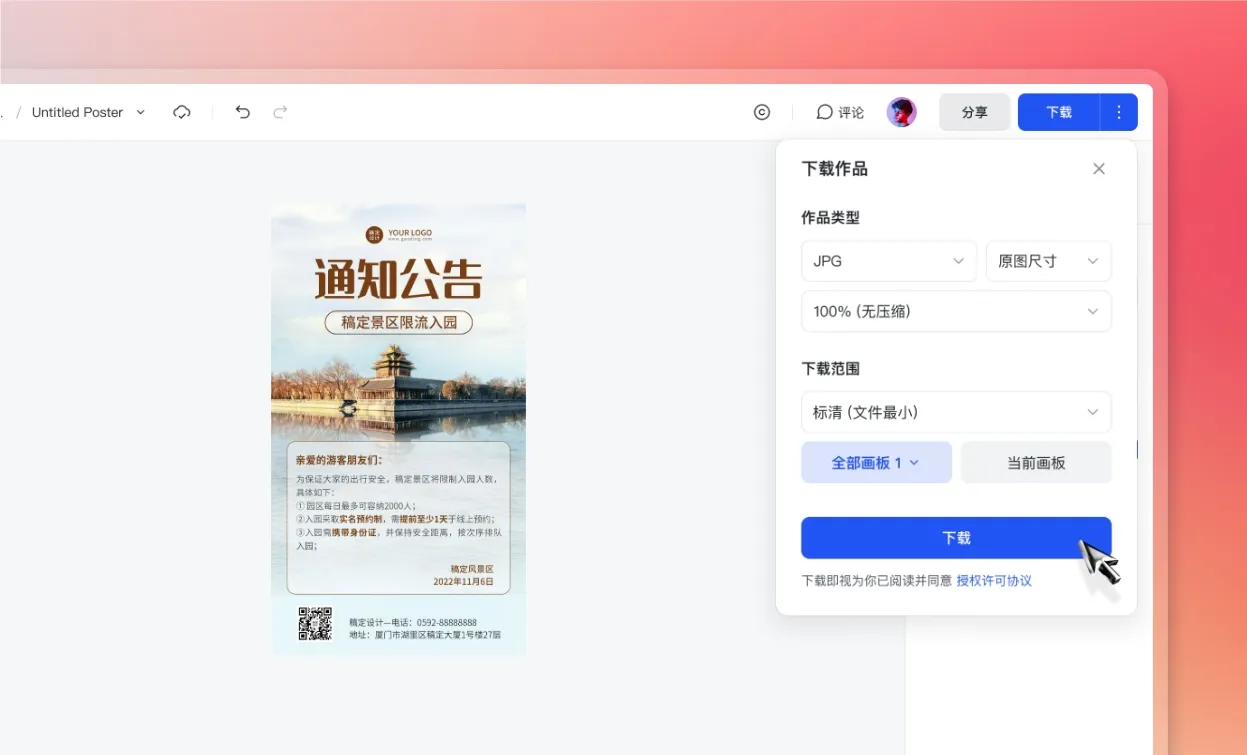The width and height of the screenshot is (1247, 755).
Task: Click the 下载作品 panel title
Action: point(834,169)
